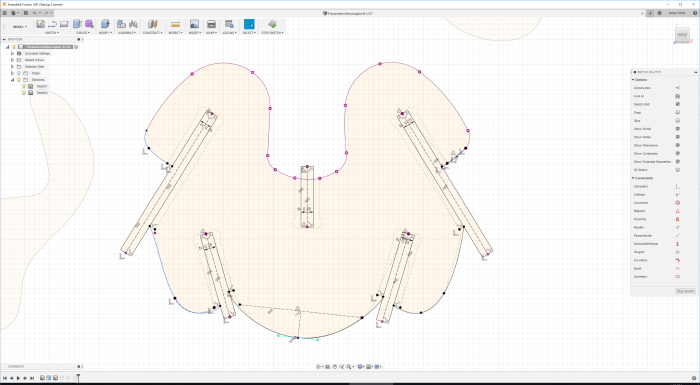Screen dimensions: 700x385
Task: Apply the Midpoint constraint
Action: click(677, 211)
